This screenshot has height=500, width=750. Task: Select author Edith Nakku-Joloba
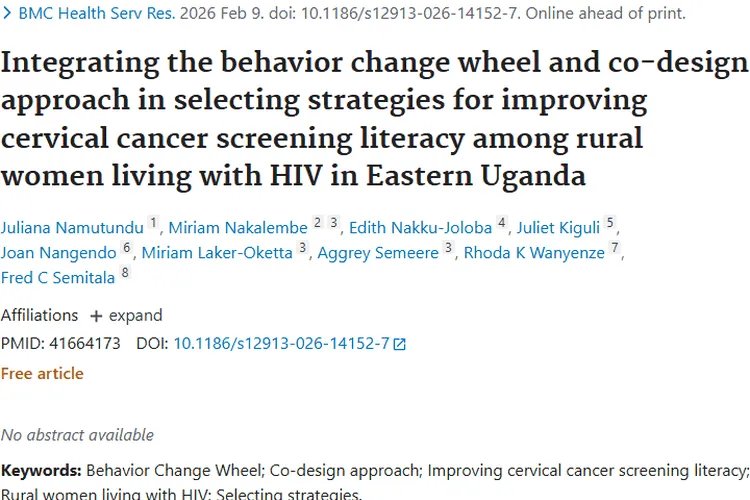point(420,228)
